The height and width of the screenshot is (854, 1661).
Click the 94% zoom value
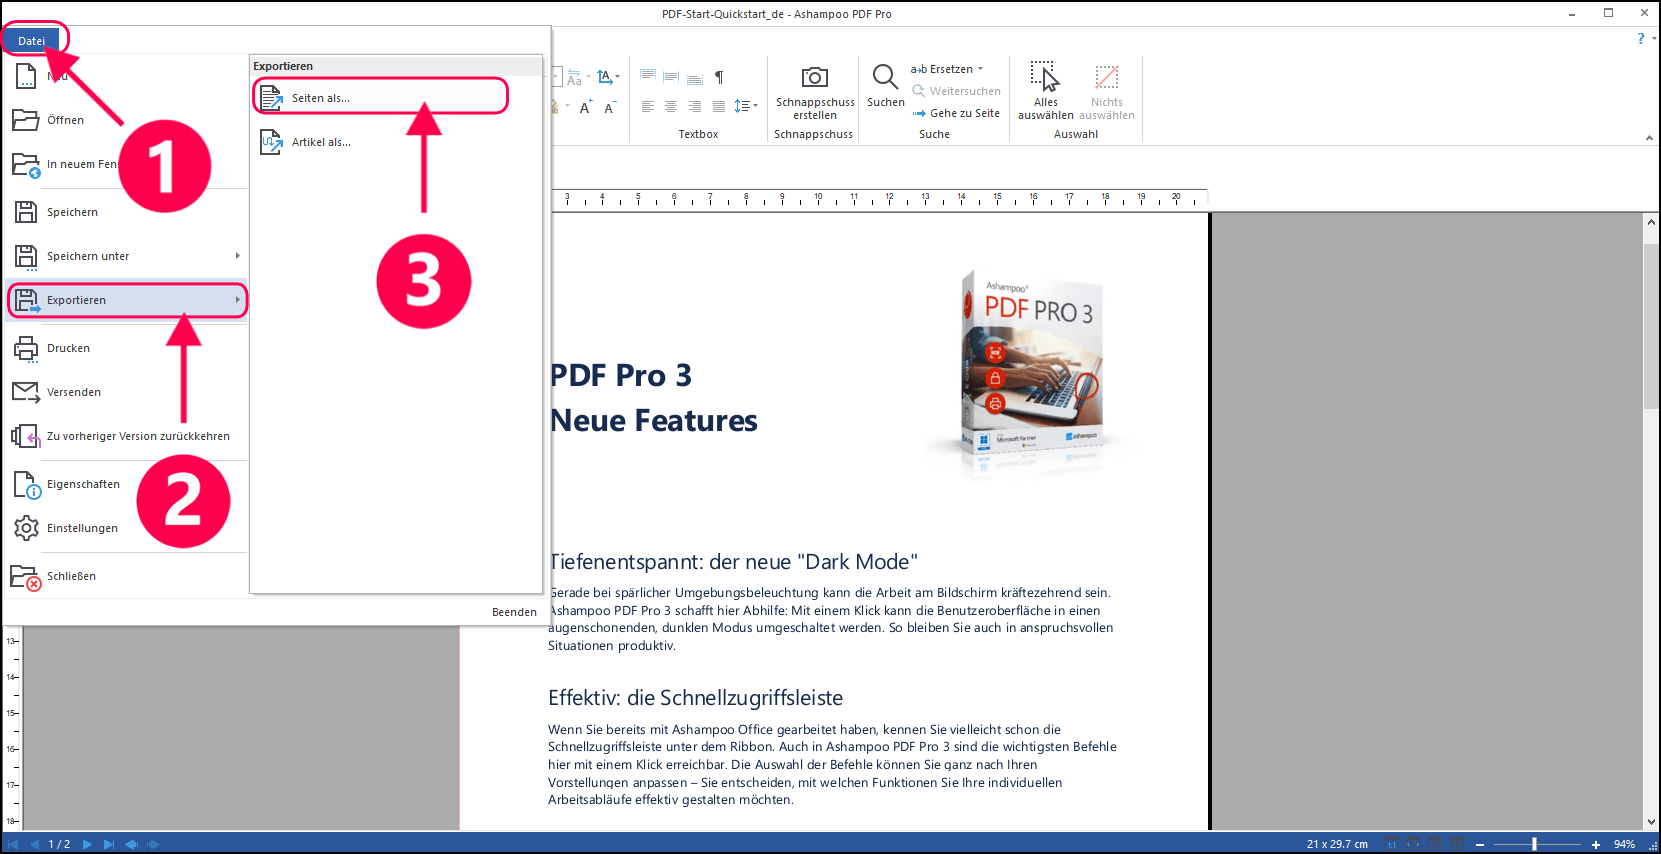pyautogui.click(x=1625, y=844)
